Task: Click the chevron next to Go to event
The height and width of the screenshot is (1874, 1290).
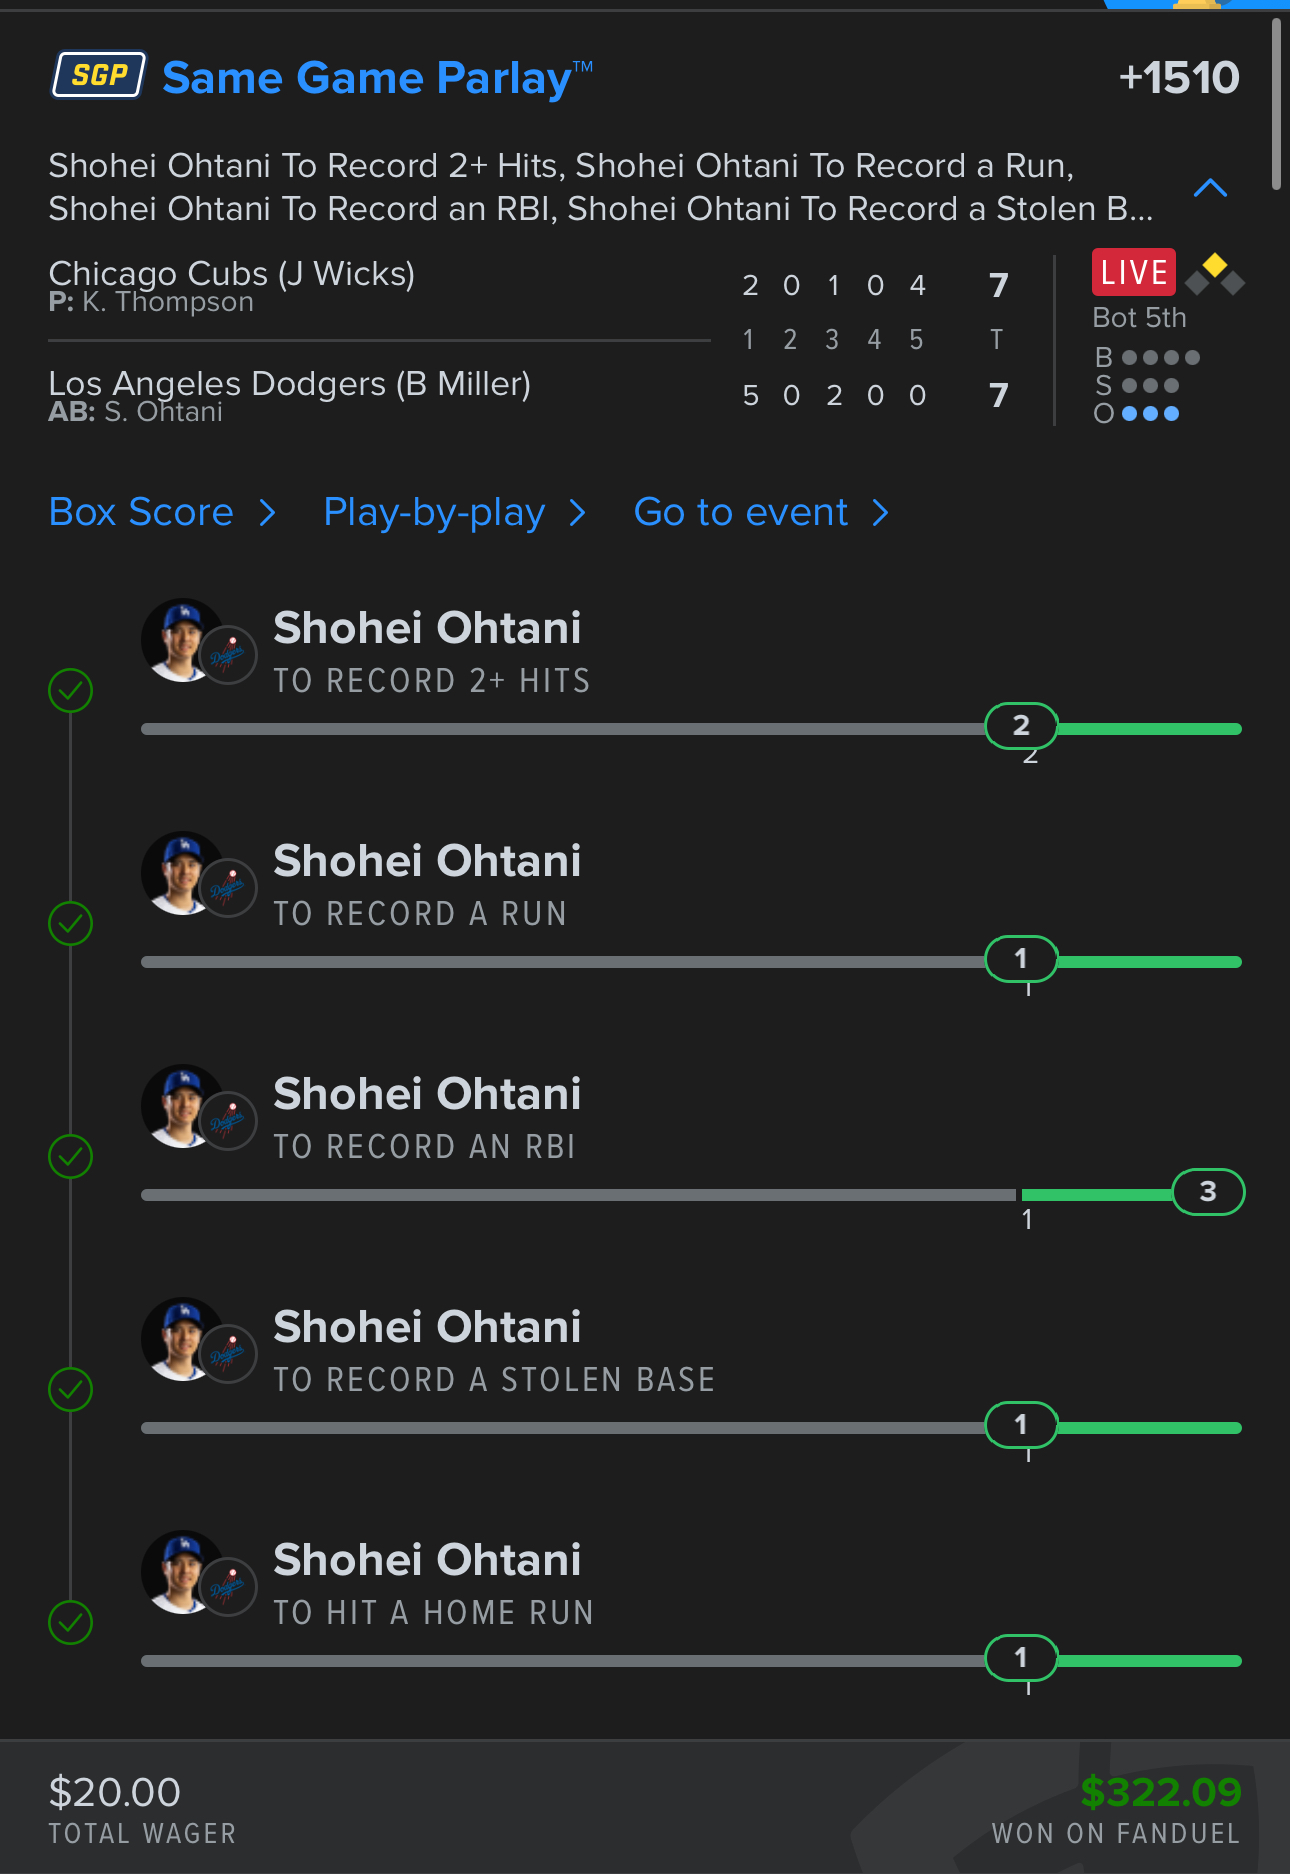Action: coord(880,513)
